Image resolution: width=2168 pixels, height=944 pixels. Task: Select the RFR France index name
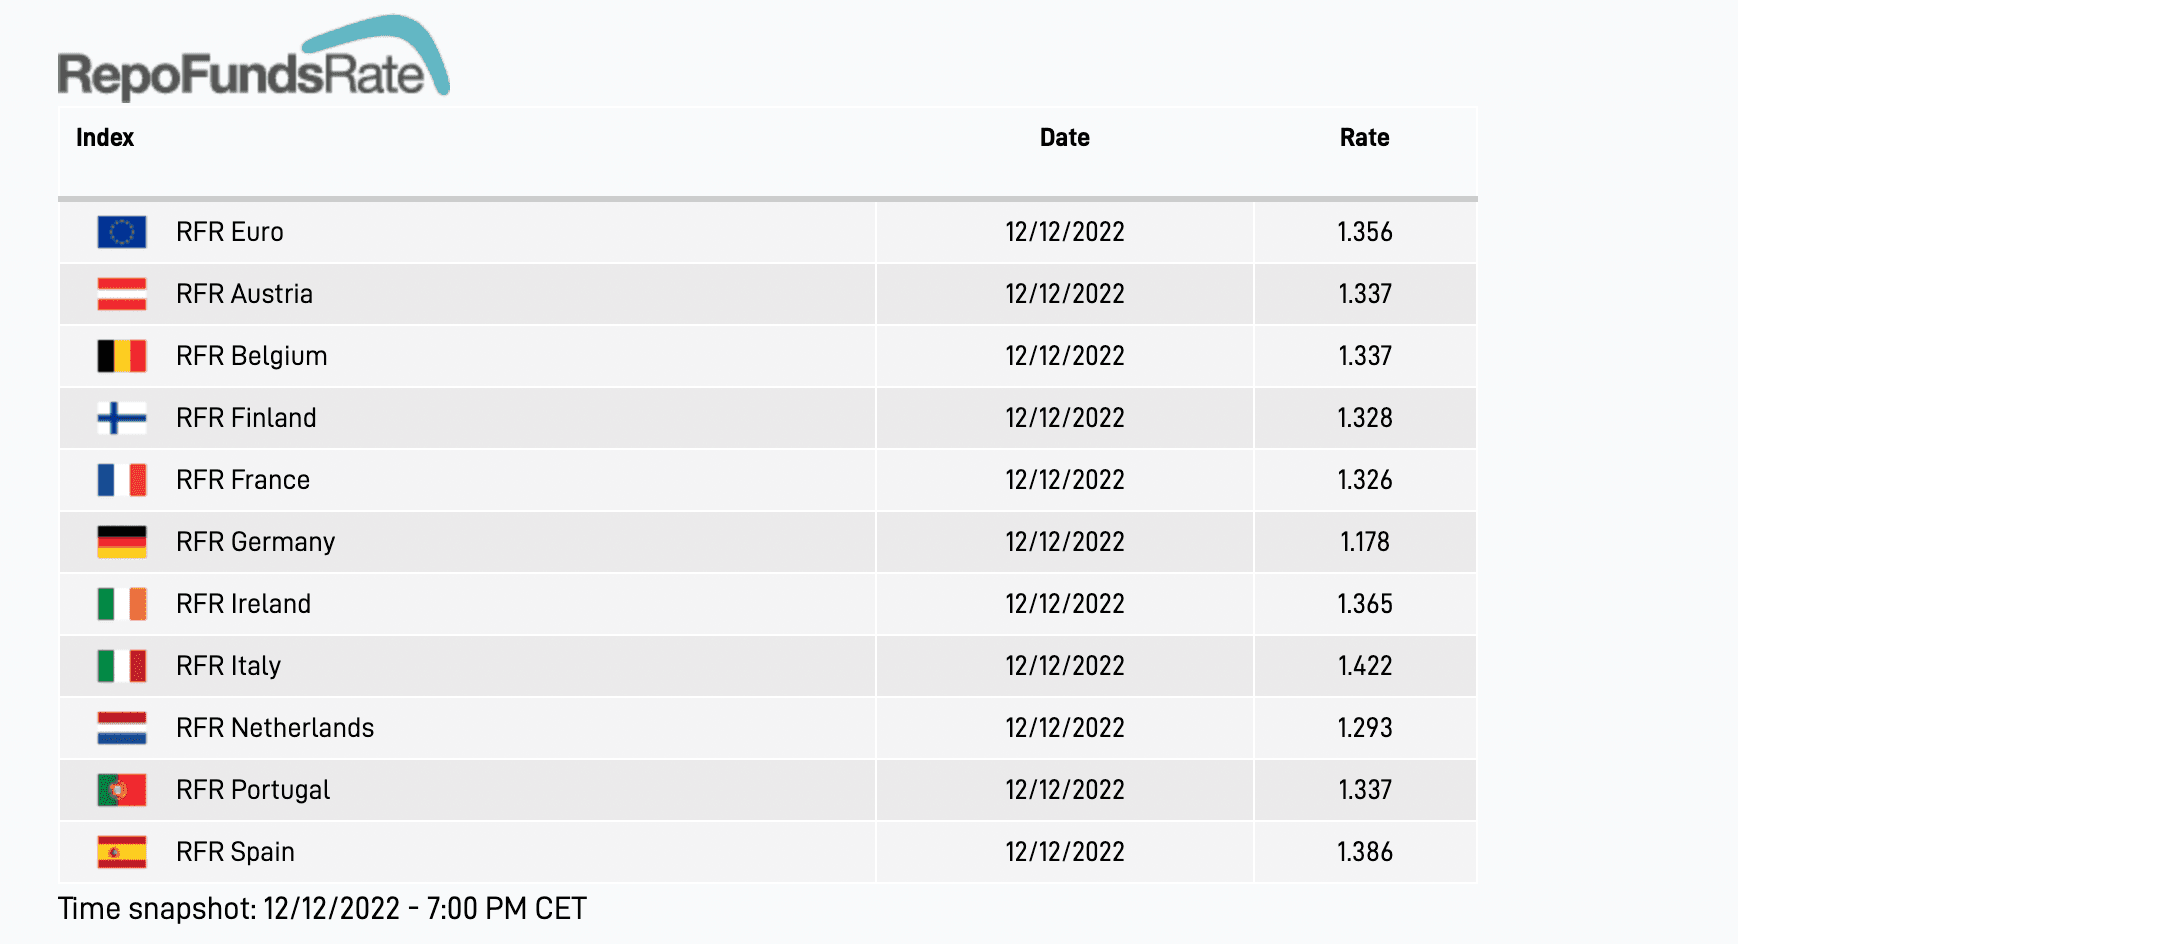click(x=243, y=480)
